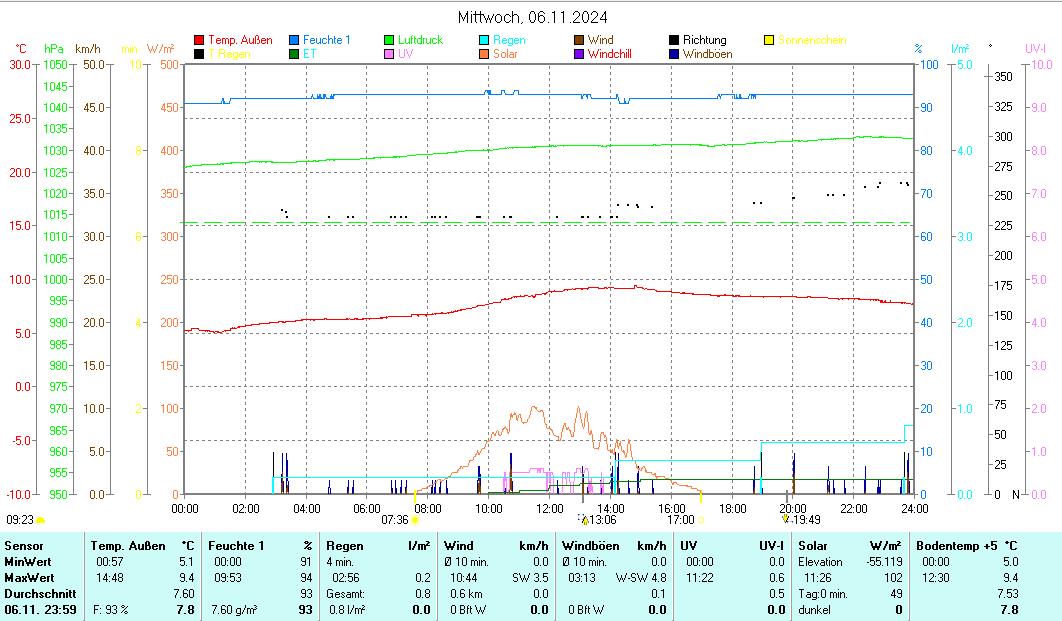Click the cyan Regen legend swatch
The height and width of the screenshot is (621, 1062).
pos(484,41)
